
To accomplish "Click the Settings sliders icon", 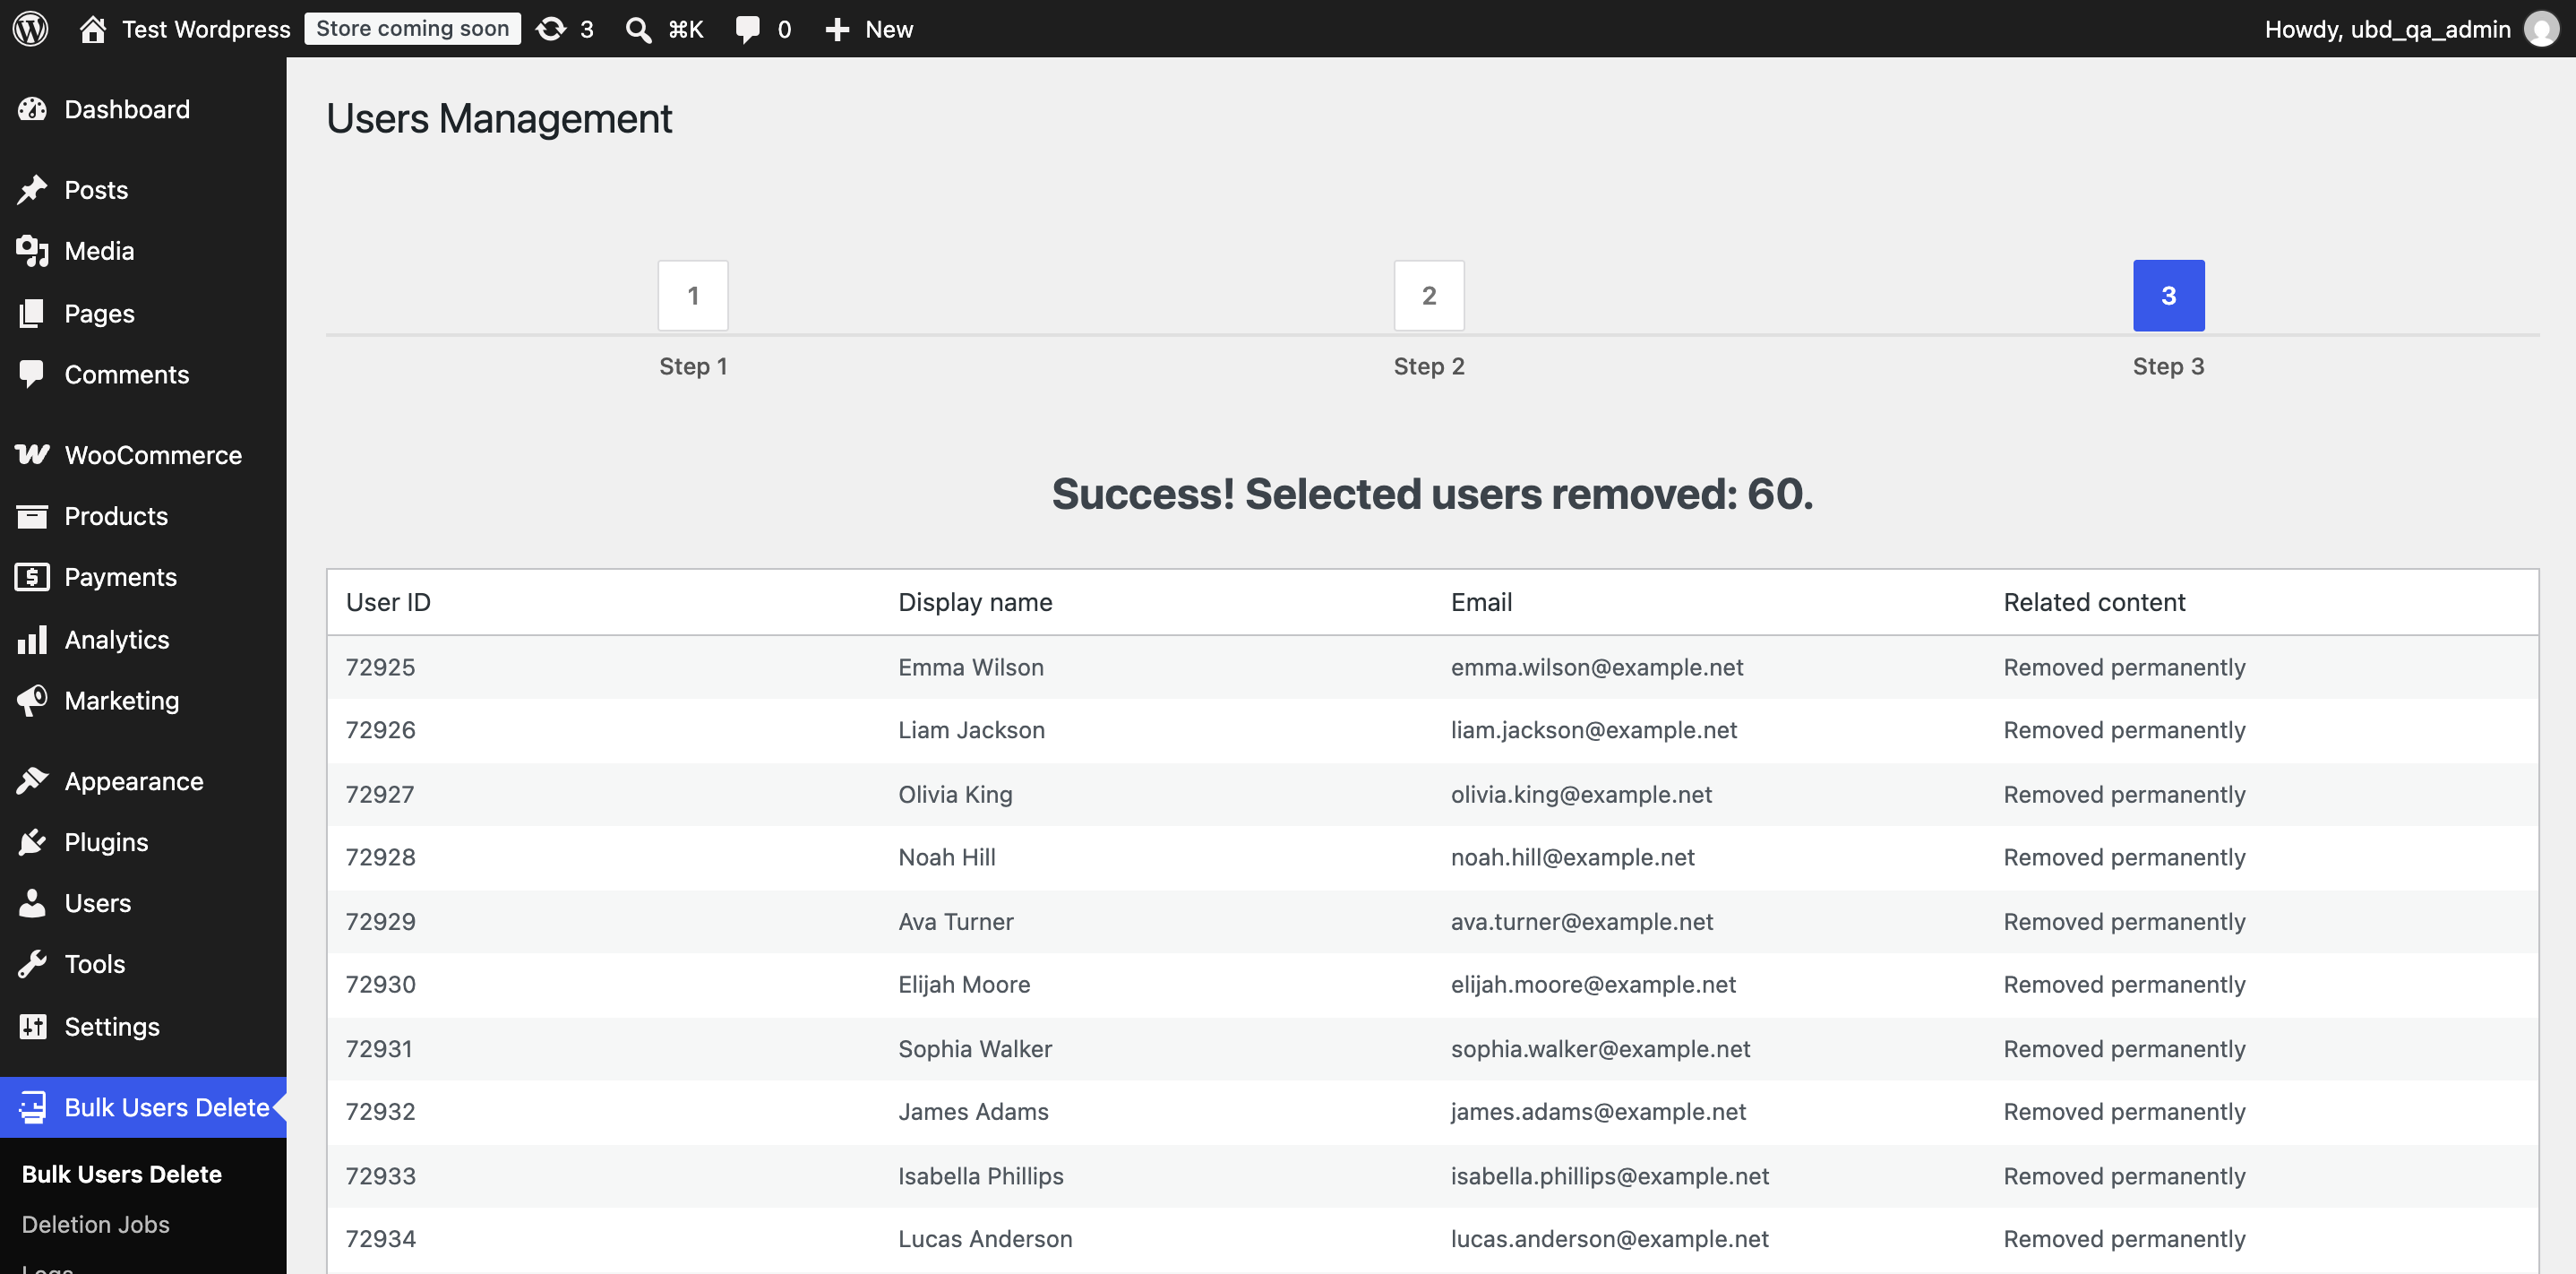I will [32, 1026].
